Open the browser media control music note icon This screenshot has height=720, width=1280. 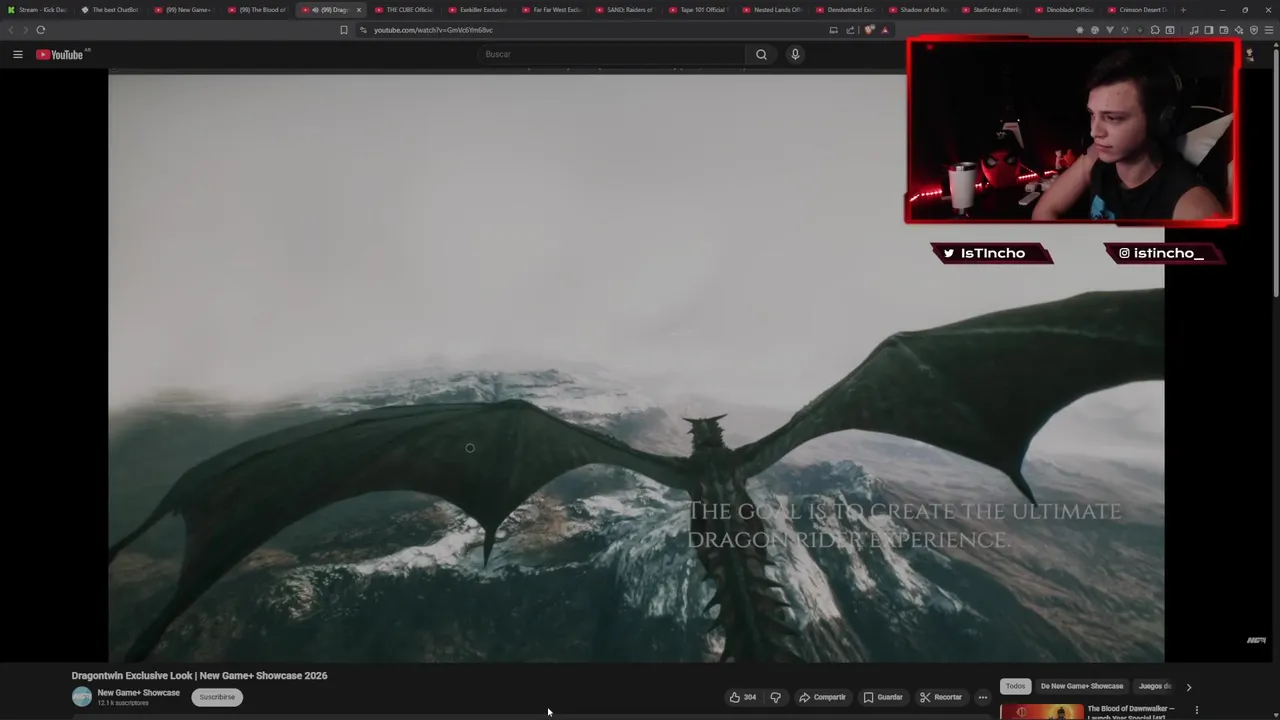point(1194,30)
